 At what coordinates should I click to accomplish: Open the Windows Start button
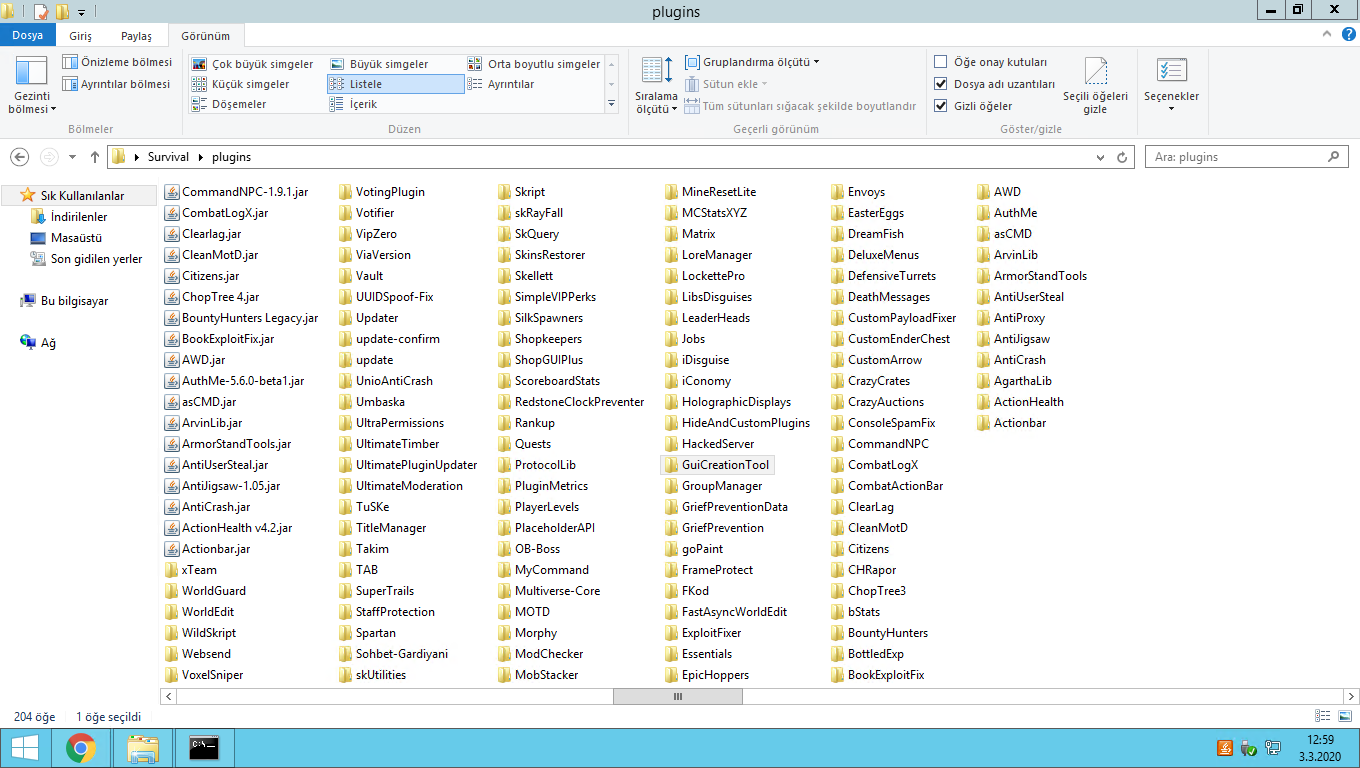click(24, 748)
